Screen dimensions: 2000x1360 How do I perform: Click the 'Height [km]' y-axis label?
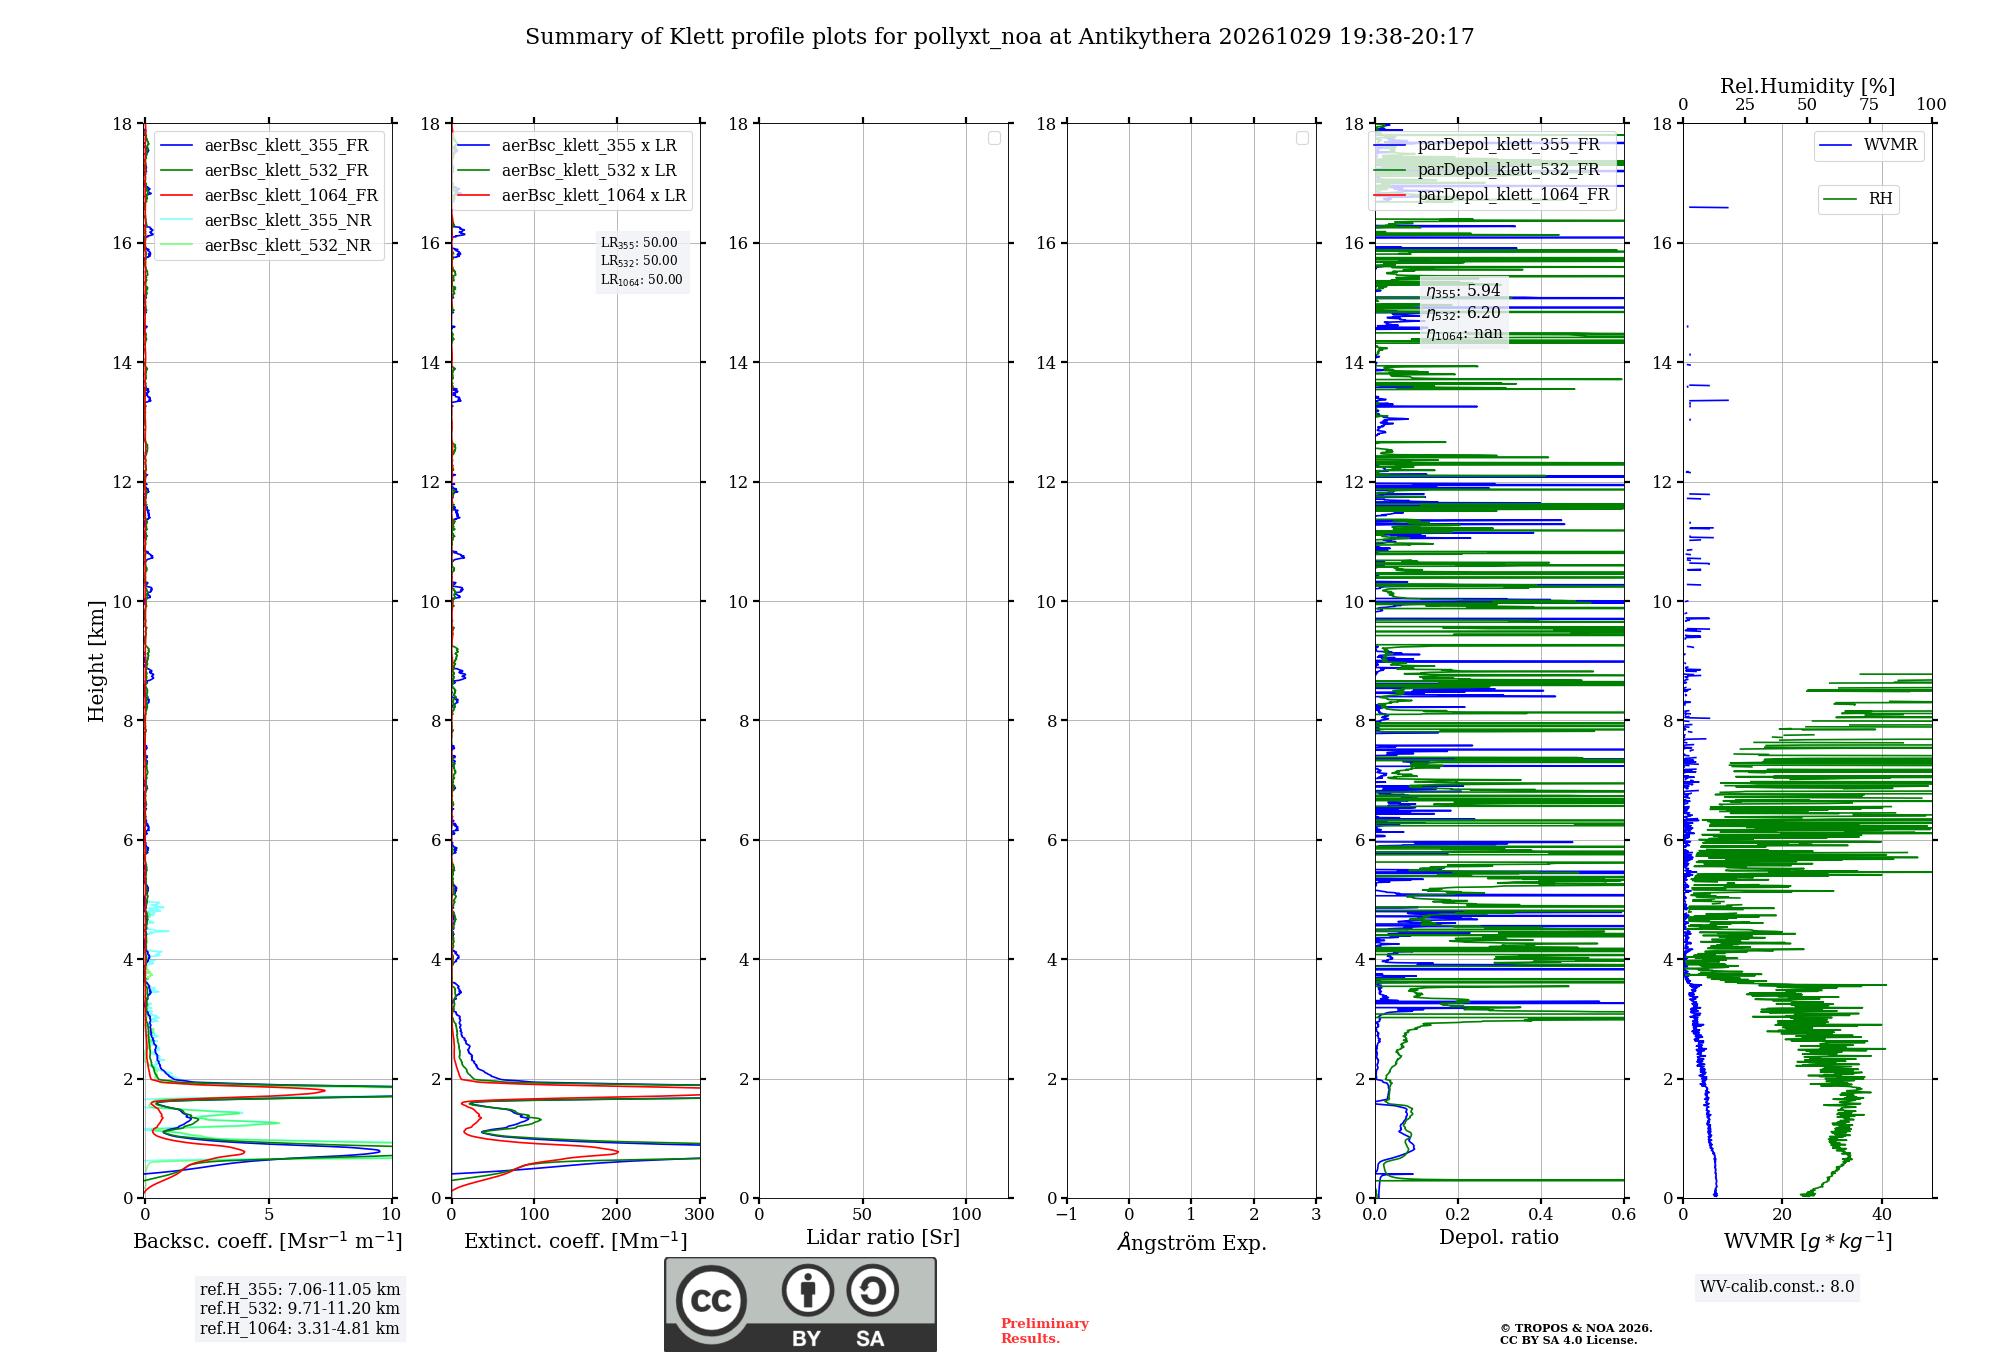point(96,661)
